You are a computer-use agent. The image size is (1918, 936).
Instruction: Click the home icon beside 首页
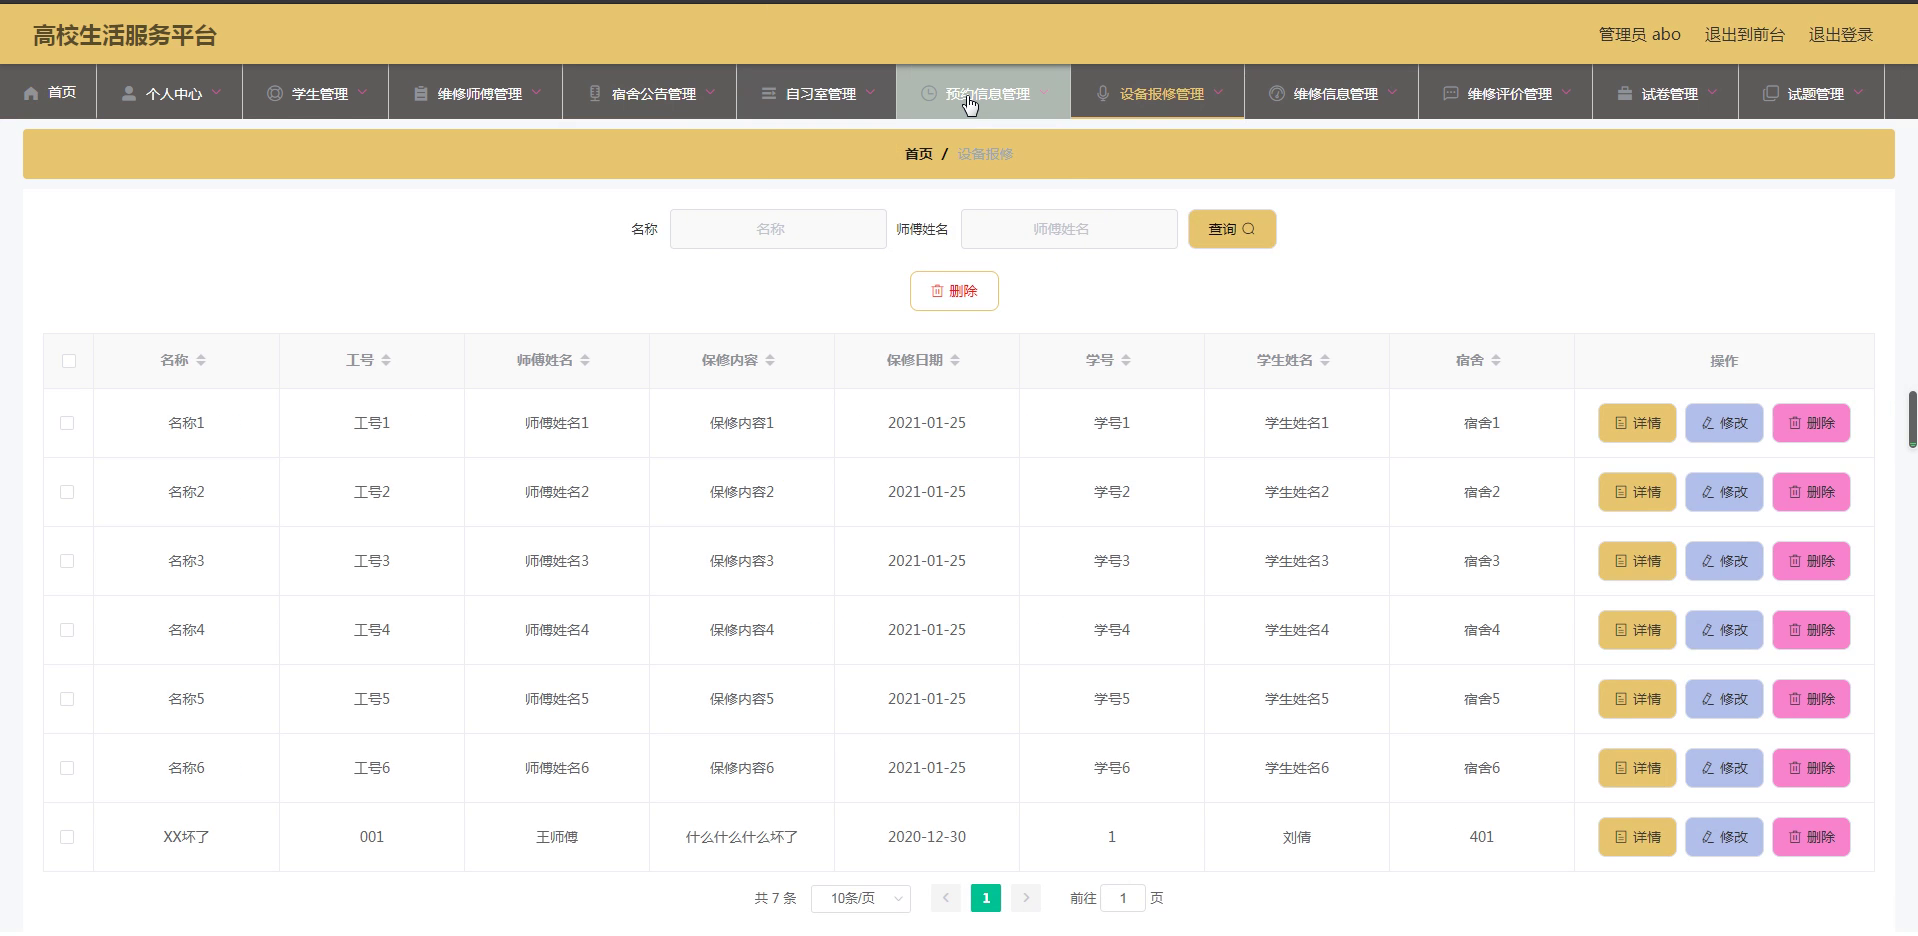coord(31,93)
